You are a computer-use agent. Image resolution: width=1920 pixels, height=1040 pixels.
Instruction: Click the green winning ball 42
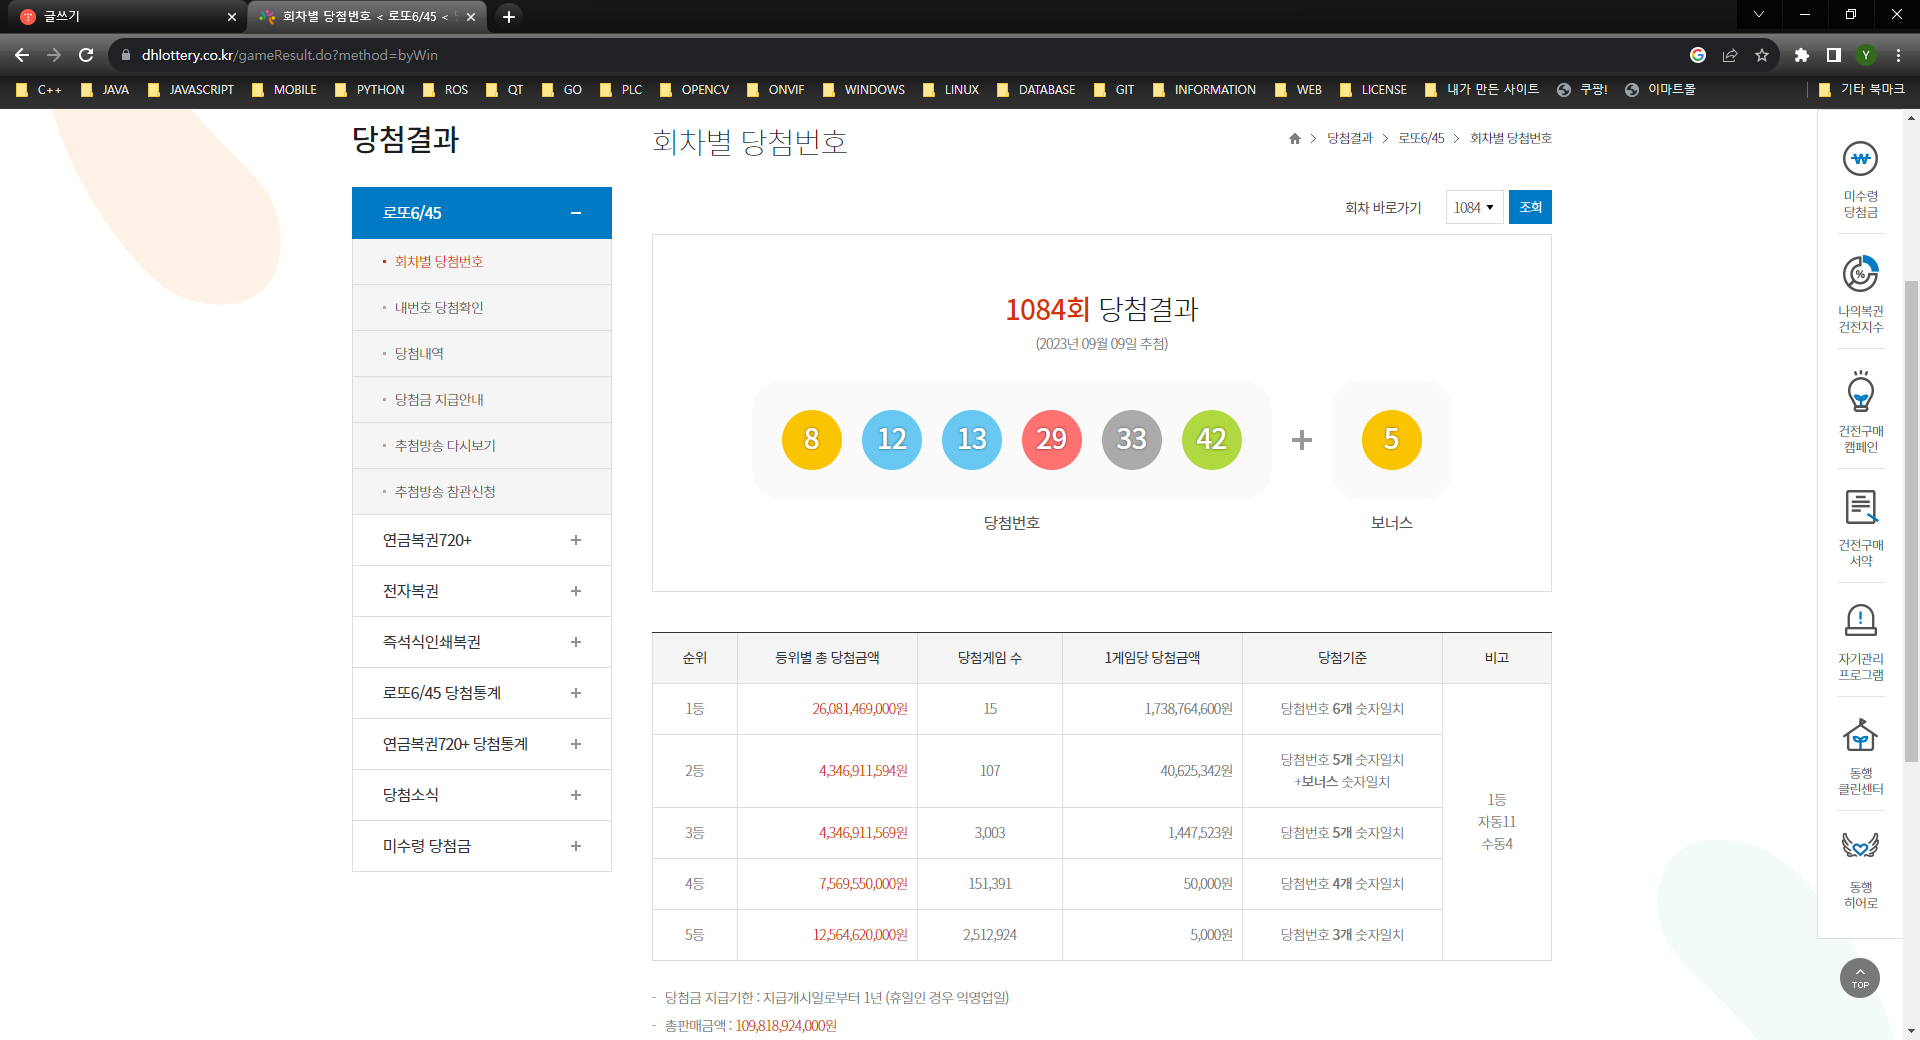[x=1212, y=439]
